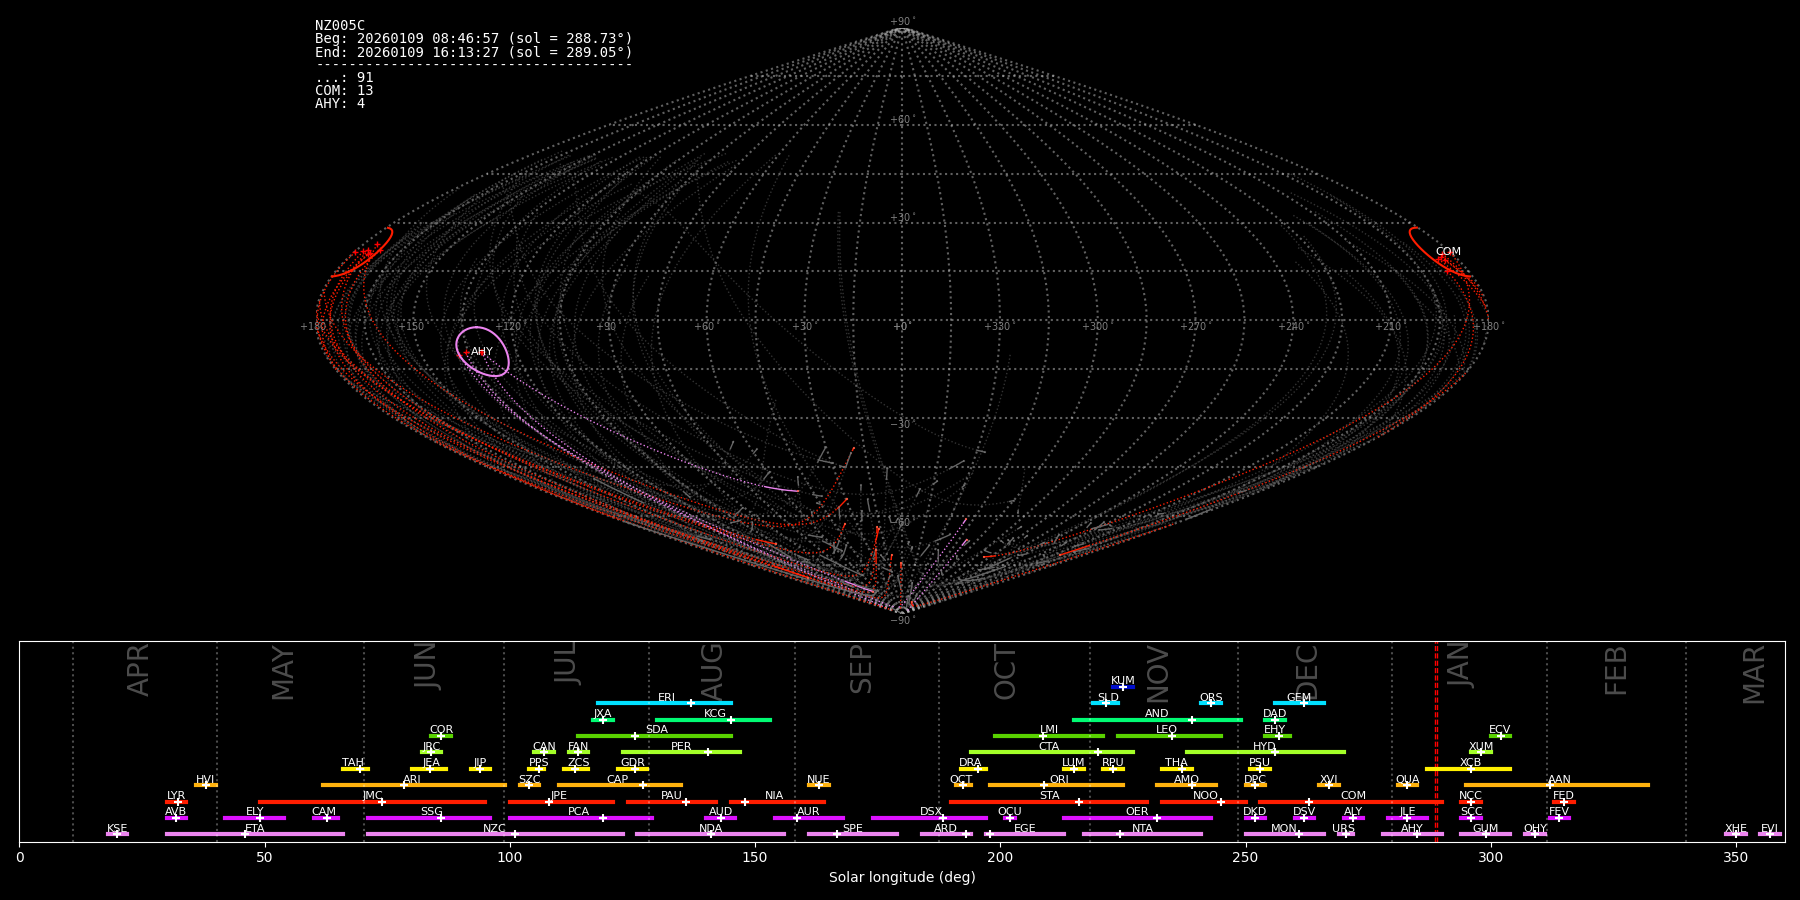Click the dark blue KUM activity bar
The image size is (1800, 900).
tap(1123, 687)
